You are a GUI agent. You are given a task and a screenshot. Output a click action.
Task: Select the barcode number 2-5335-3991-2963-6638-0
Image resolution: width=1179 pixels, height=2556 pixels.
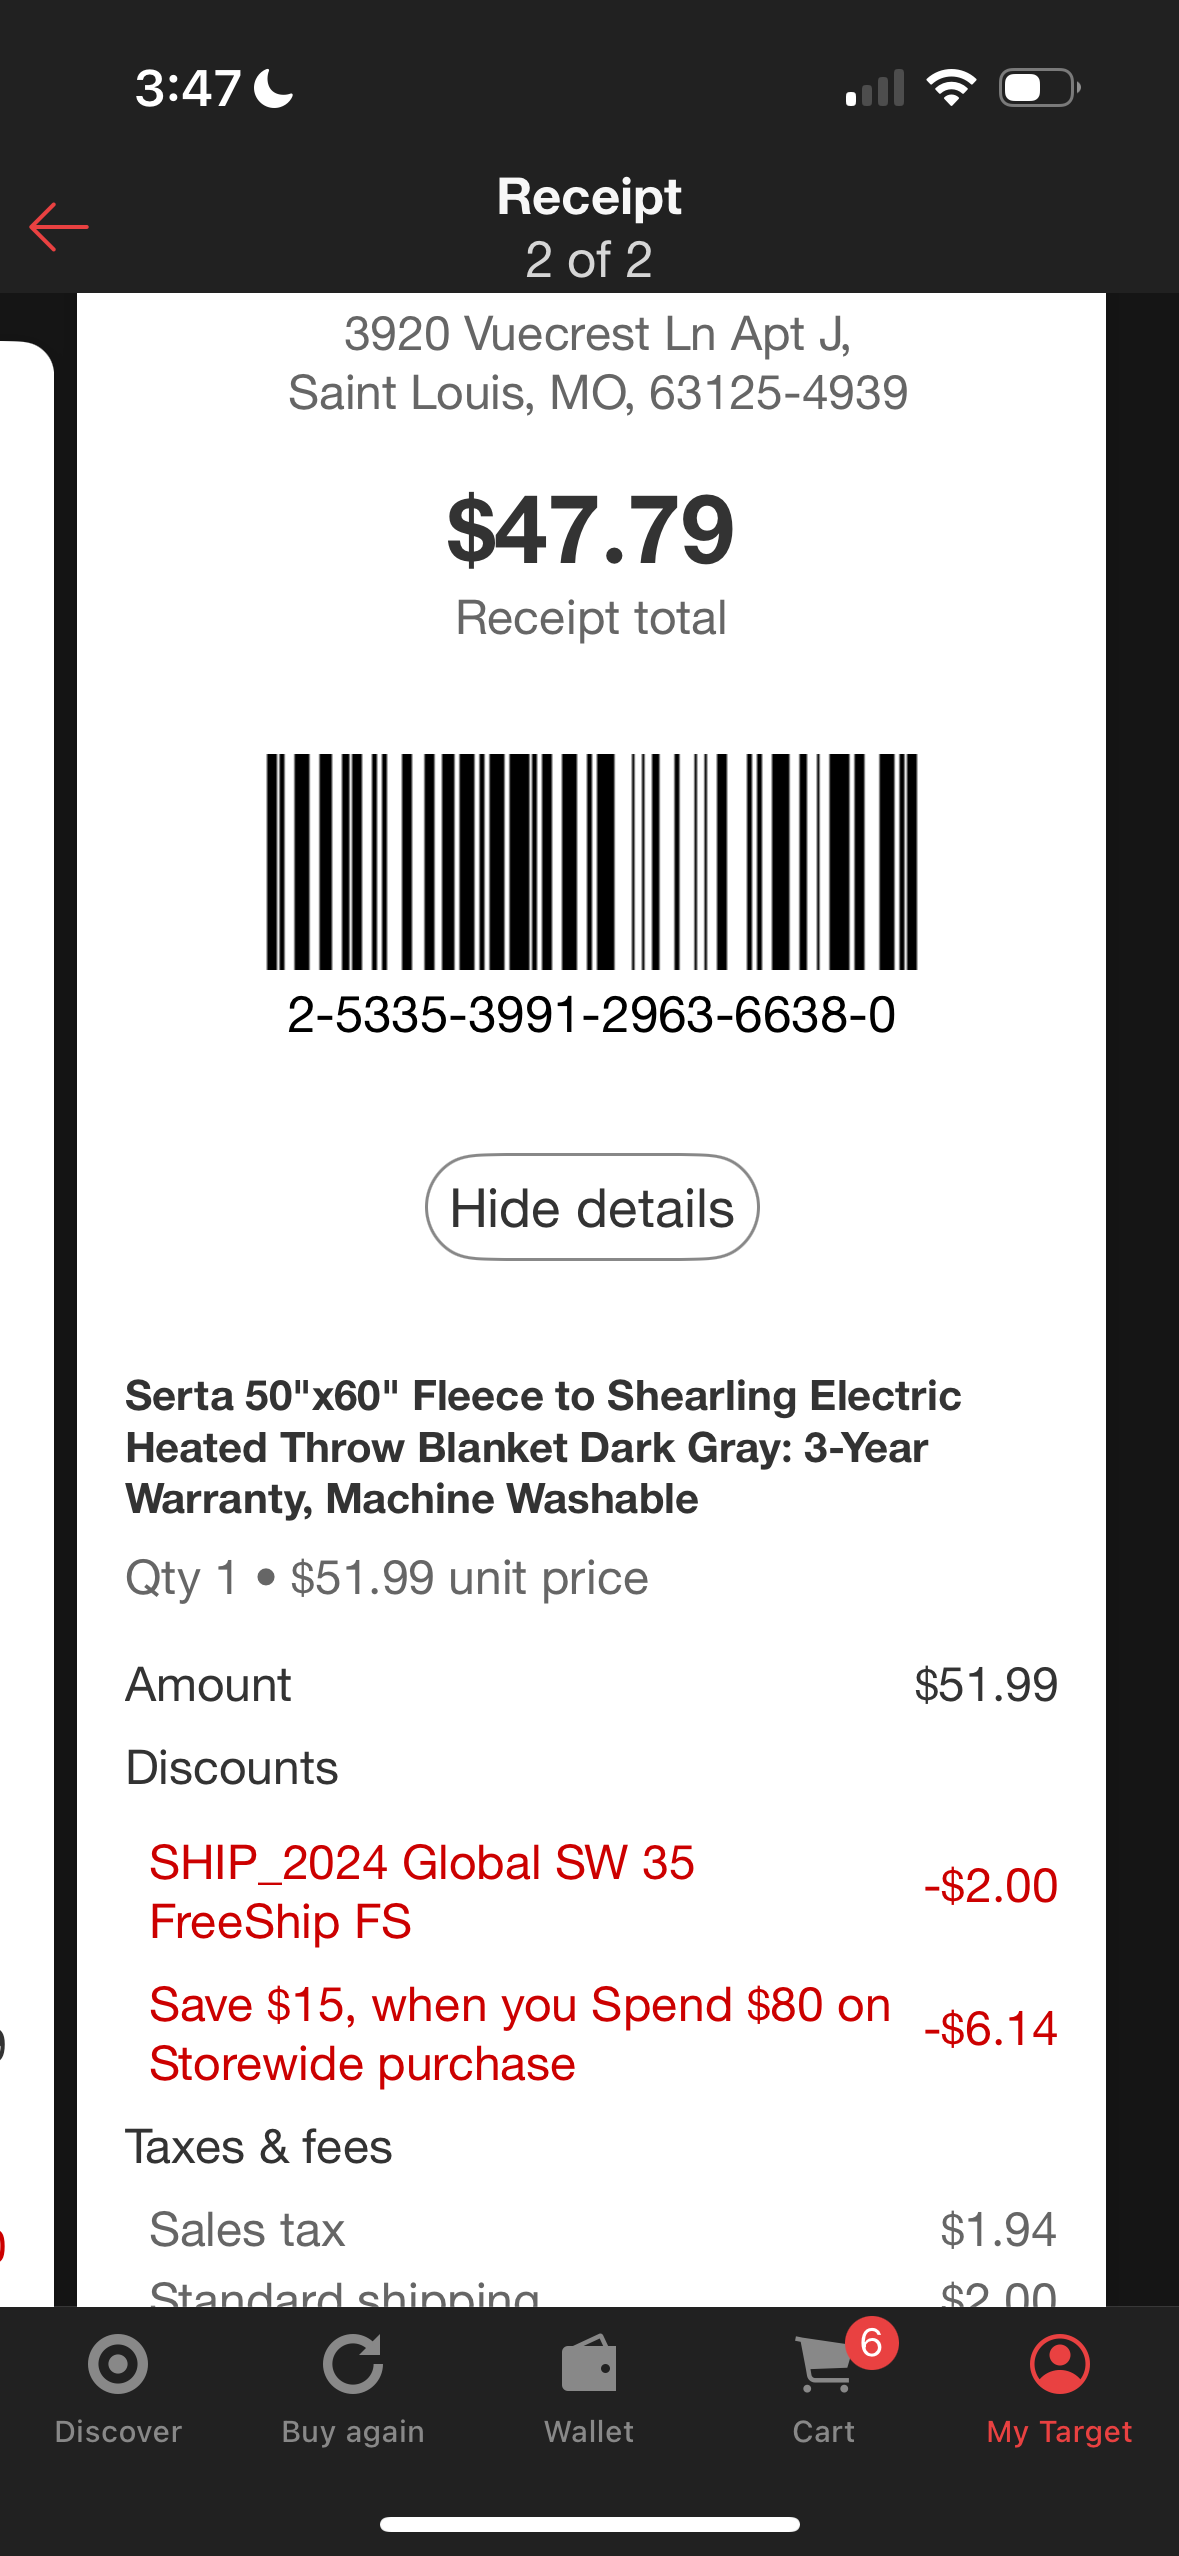tap(591, 1015)
